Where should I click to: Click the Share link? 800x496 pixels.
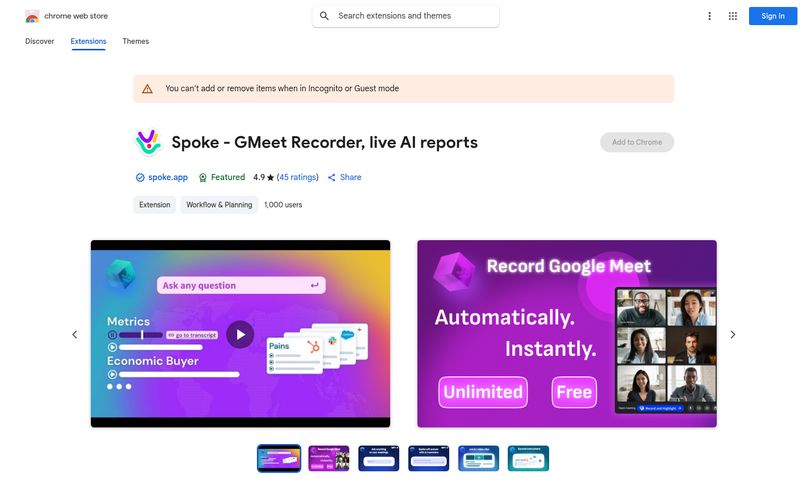point(351,177)
